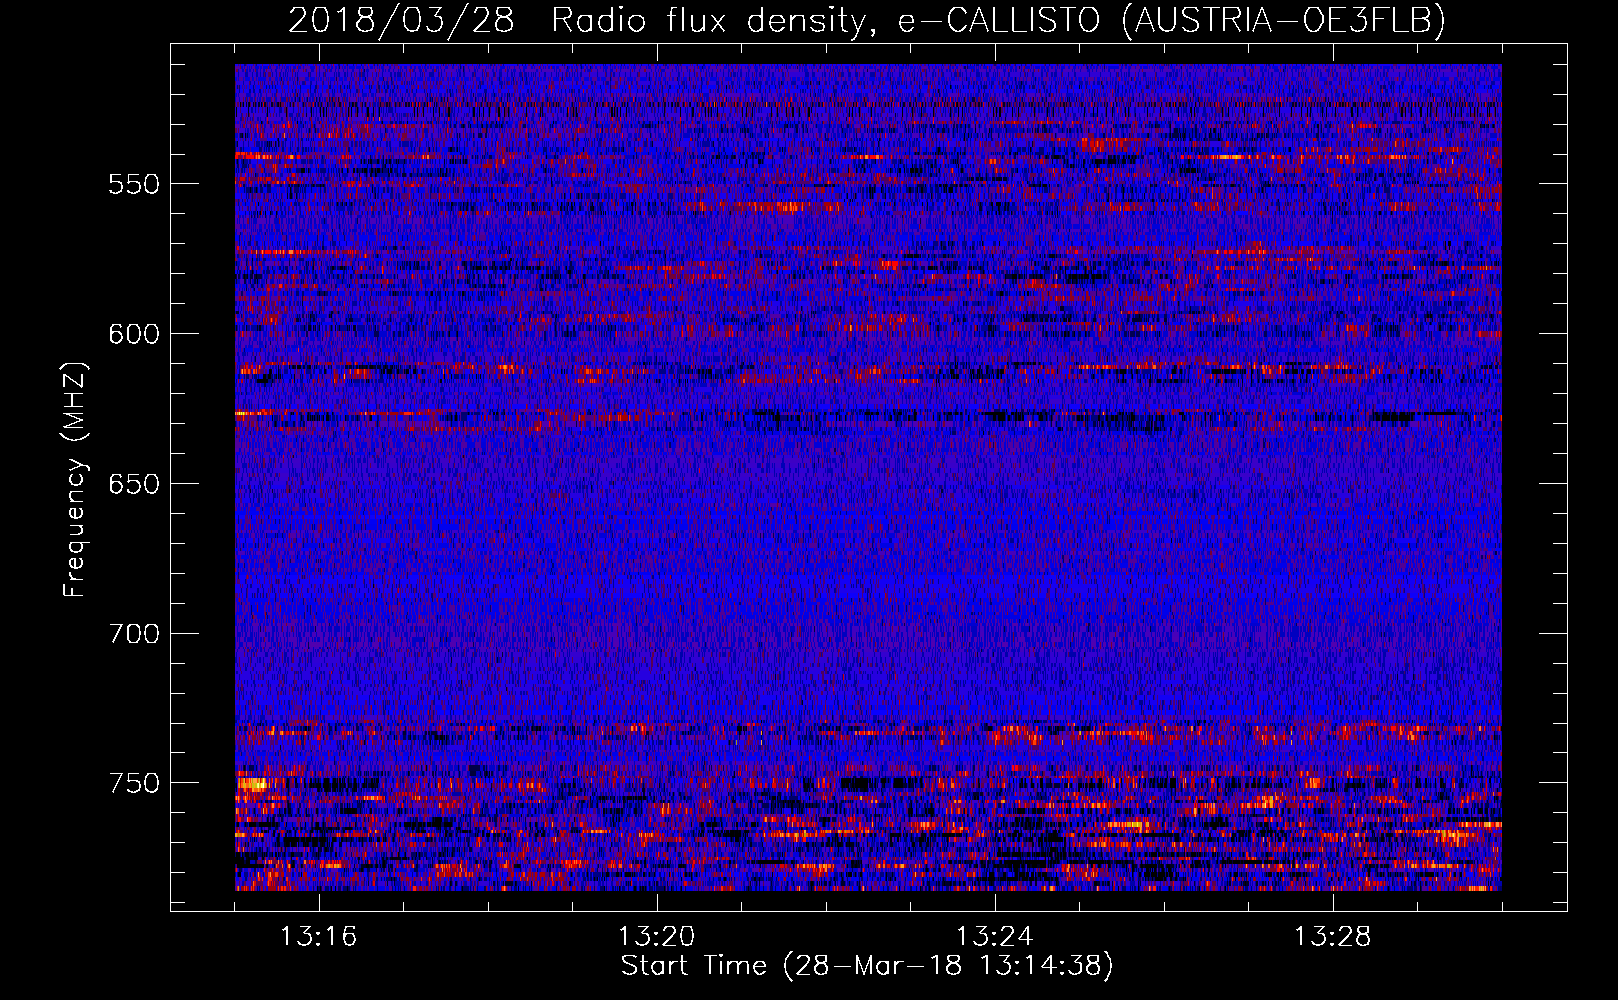Click the 750 frequency tick label
The width and height of the screenshot is (1618, 1000).
coord(134,783)
